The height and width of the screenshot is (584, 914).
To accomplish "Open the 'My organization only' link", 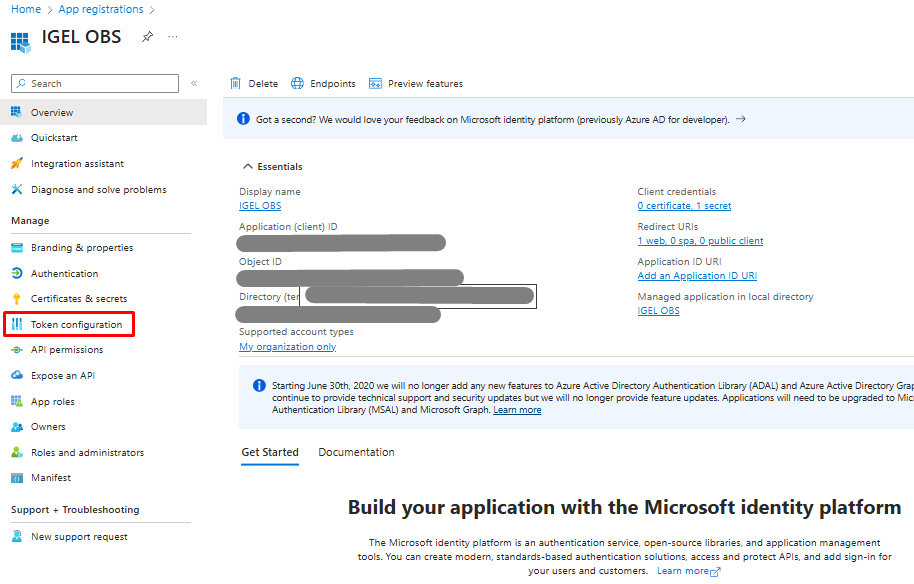I will click(287, 347).
